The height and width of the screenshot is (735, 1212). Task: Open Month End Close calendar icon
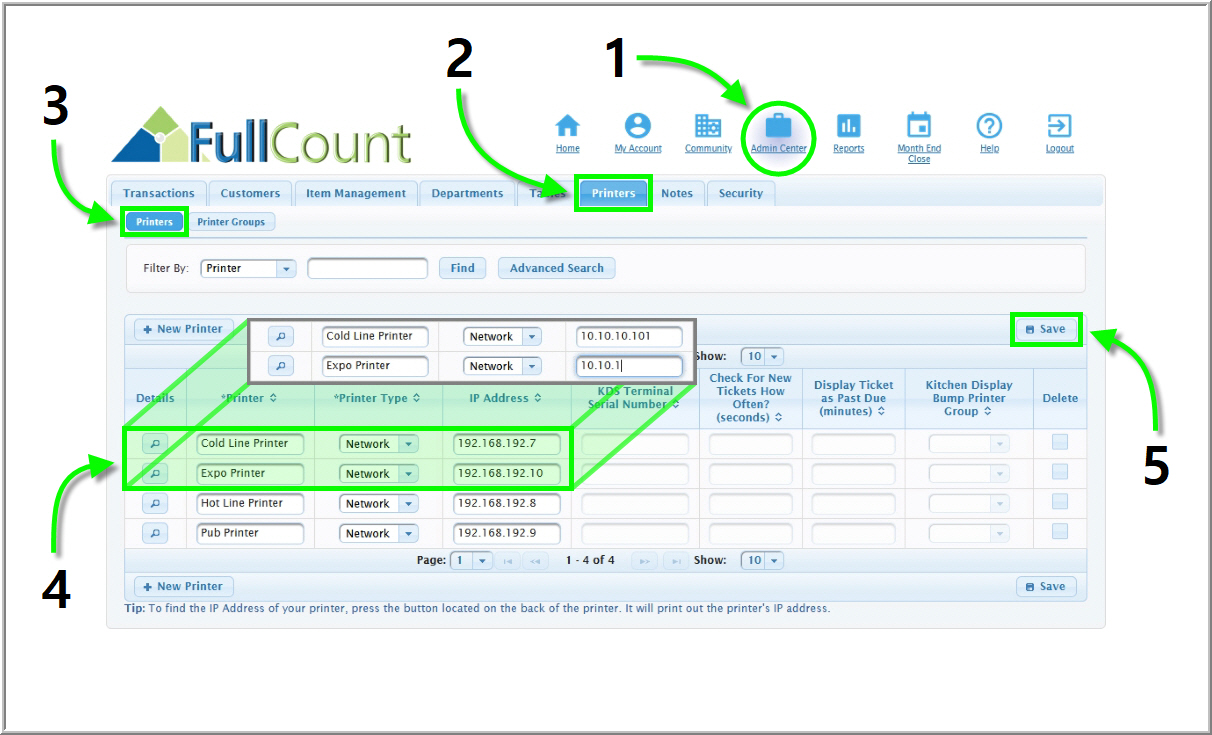tap(918, 126)
